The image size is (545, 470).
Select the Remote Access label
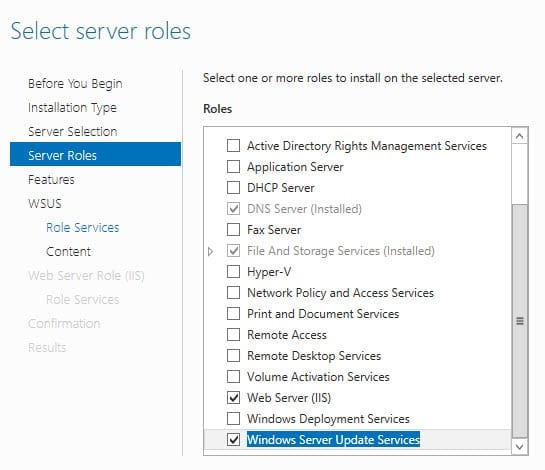pyautogui.click(x=287, y=334)
